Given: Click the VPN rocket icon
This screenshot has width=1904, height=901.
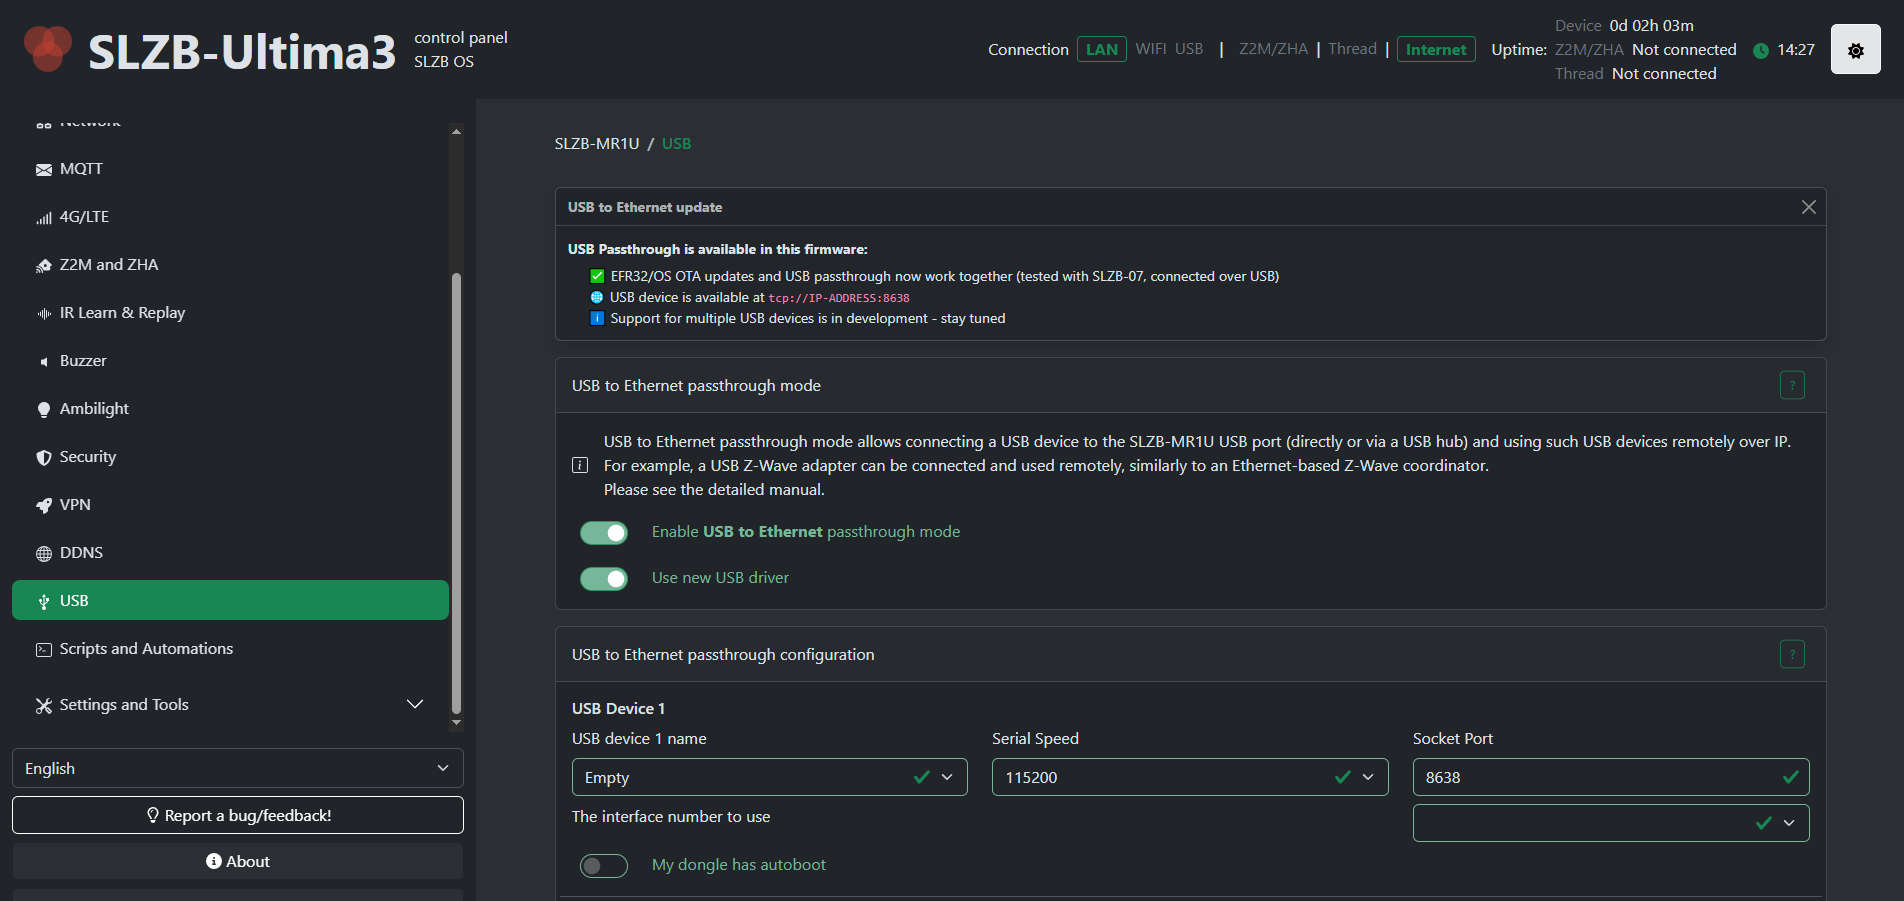Looking at the screenshot, I should point(44,506).
